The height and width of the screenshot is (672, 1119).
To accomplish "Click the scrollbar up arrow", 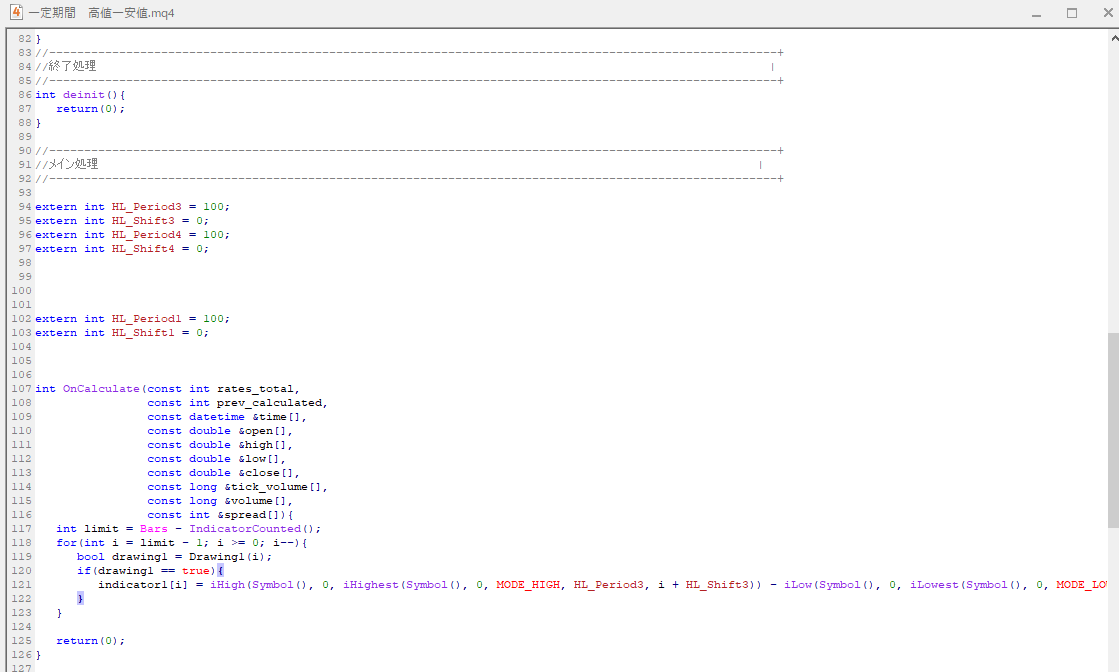I will coord(1112,37).
